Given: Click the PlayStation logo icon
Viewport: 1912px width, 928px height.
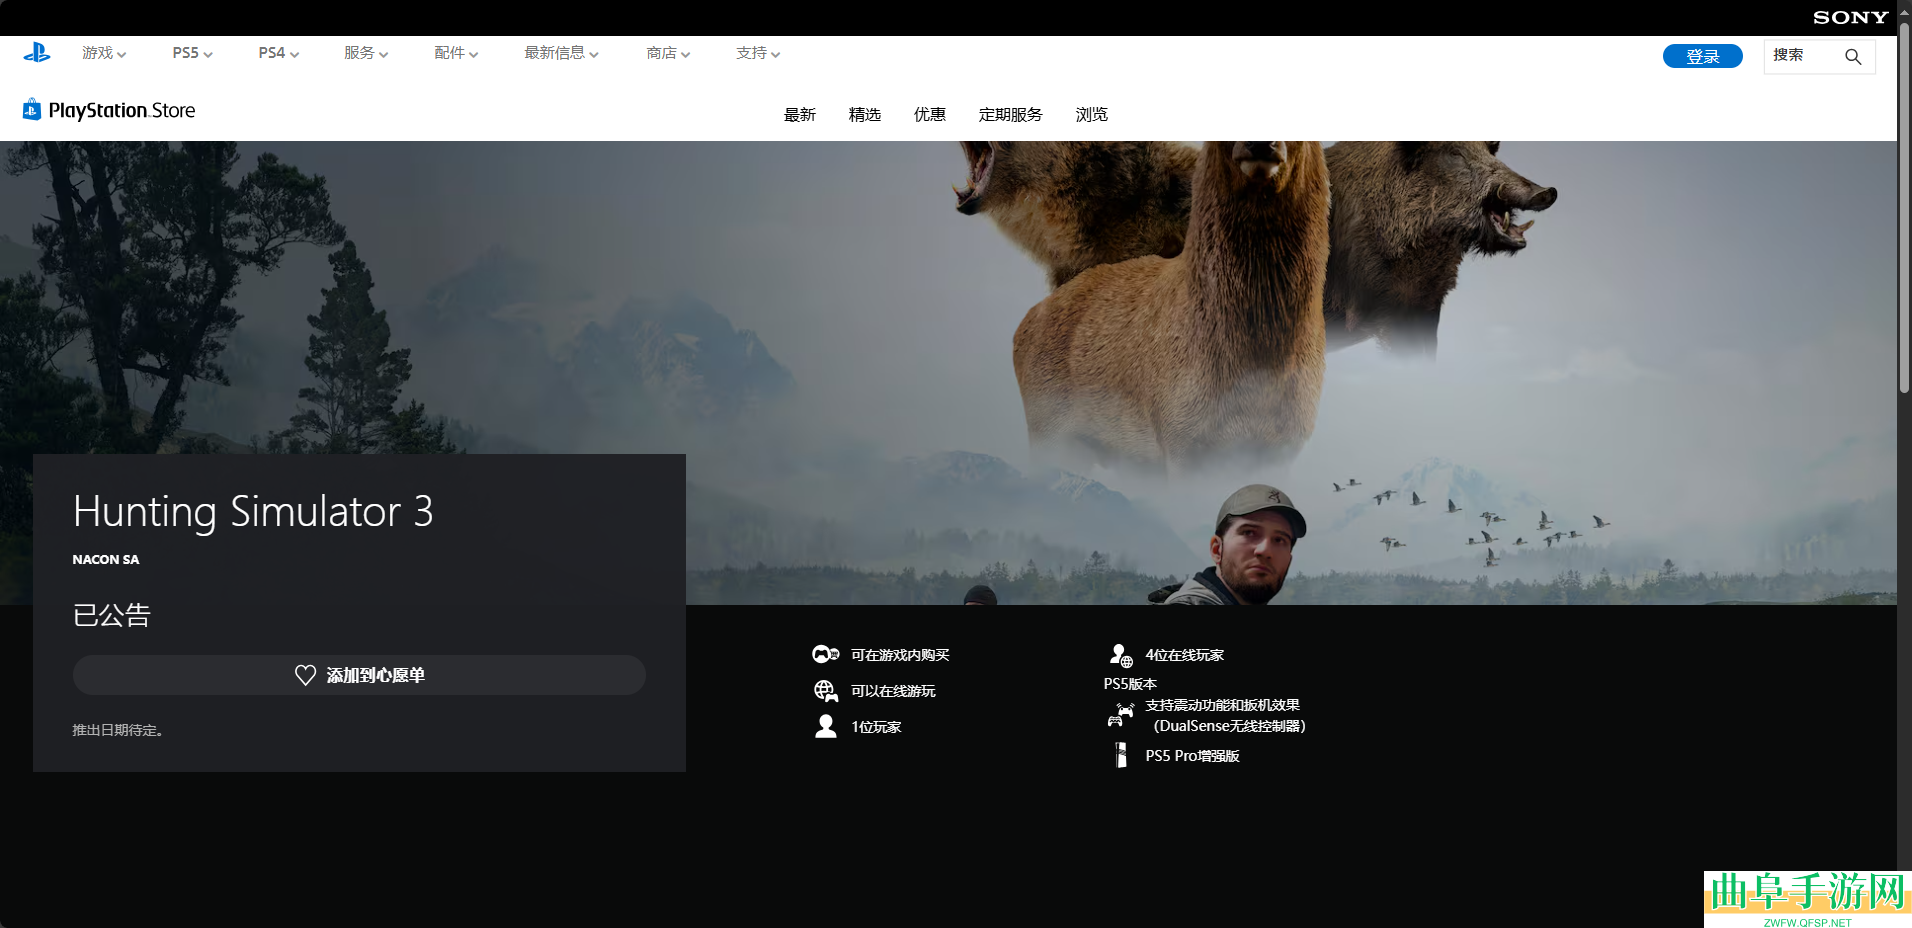Looking at the screenshot, I should pyautogui.click(x=37, y=53).
